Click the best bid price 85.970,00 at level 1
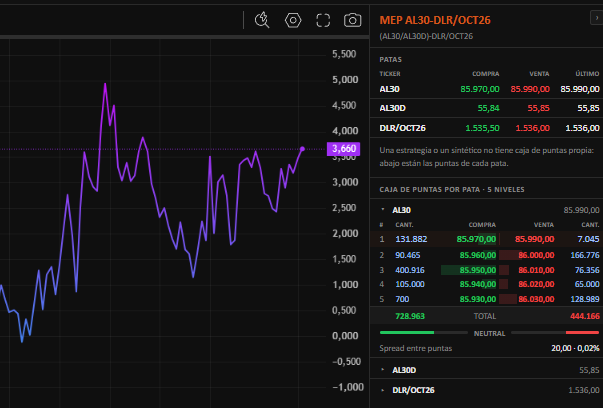Viewport: 603px width, 408px height. 476,239
